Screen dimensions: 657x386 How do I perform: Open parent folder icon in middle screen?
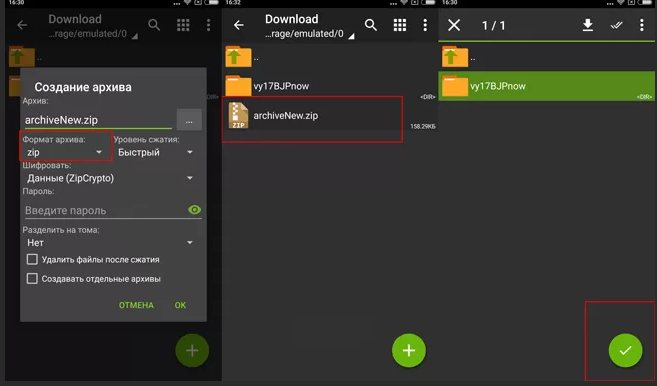[x=238, y=57]
